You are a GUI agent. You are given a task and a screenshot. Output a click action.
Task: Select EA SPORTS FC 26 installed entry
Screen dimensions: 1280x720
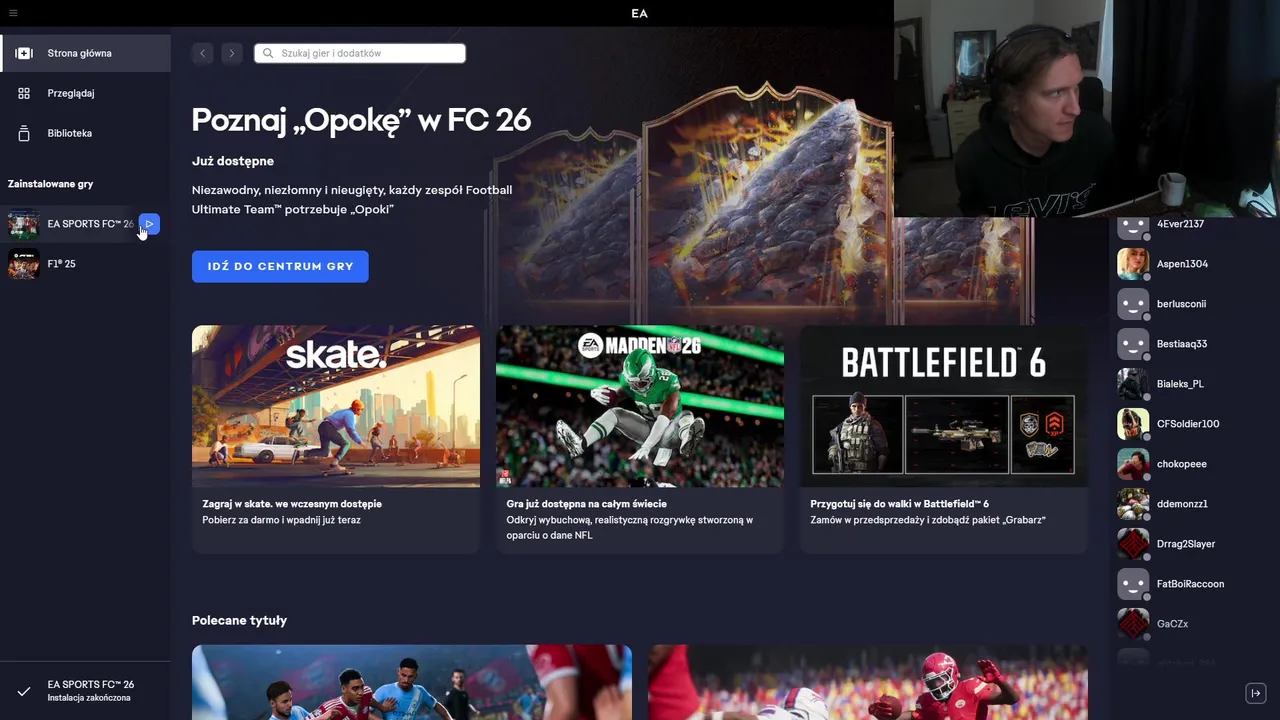click(85, 224)
